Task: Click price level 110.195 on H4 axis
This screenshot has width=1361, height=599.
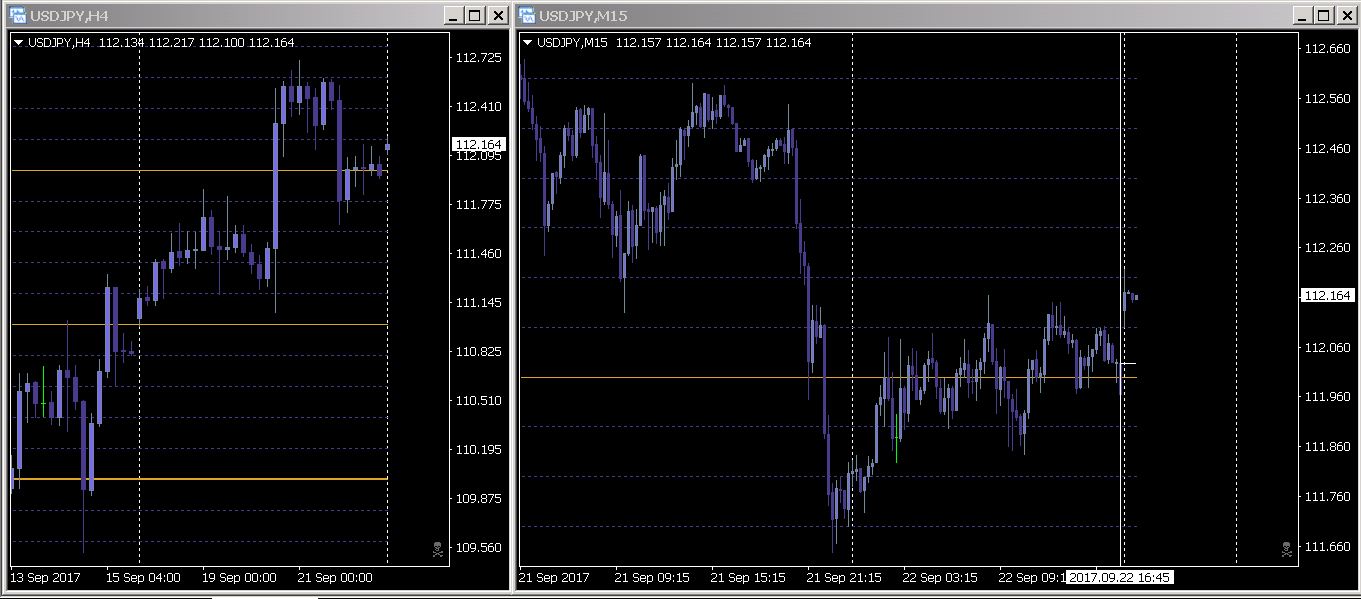Action: click(479, 449)
